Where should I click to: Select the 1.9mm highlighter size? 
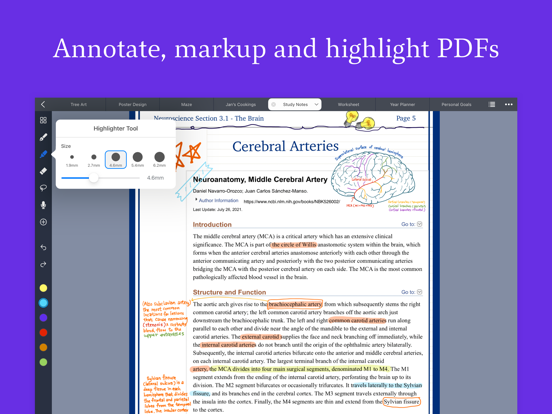click(x=72, y=159)
